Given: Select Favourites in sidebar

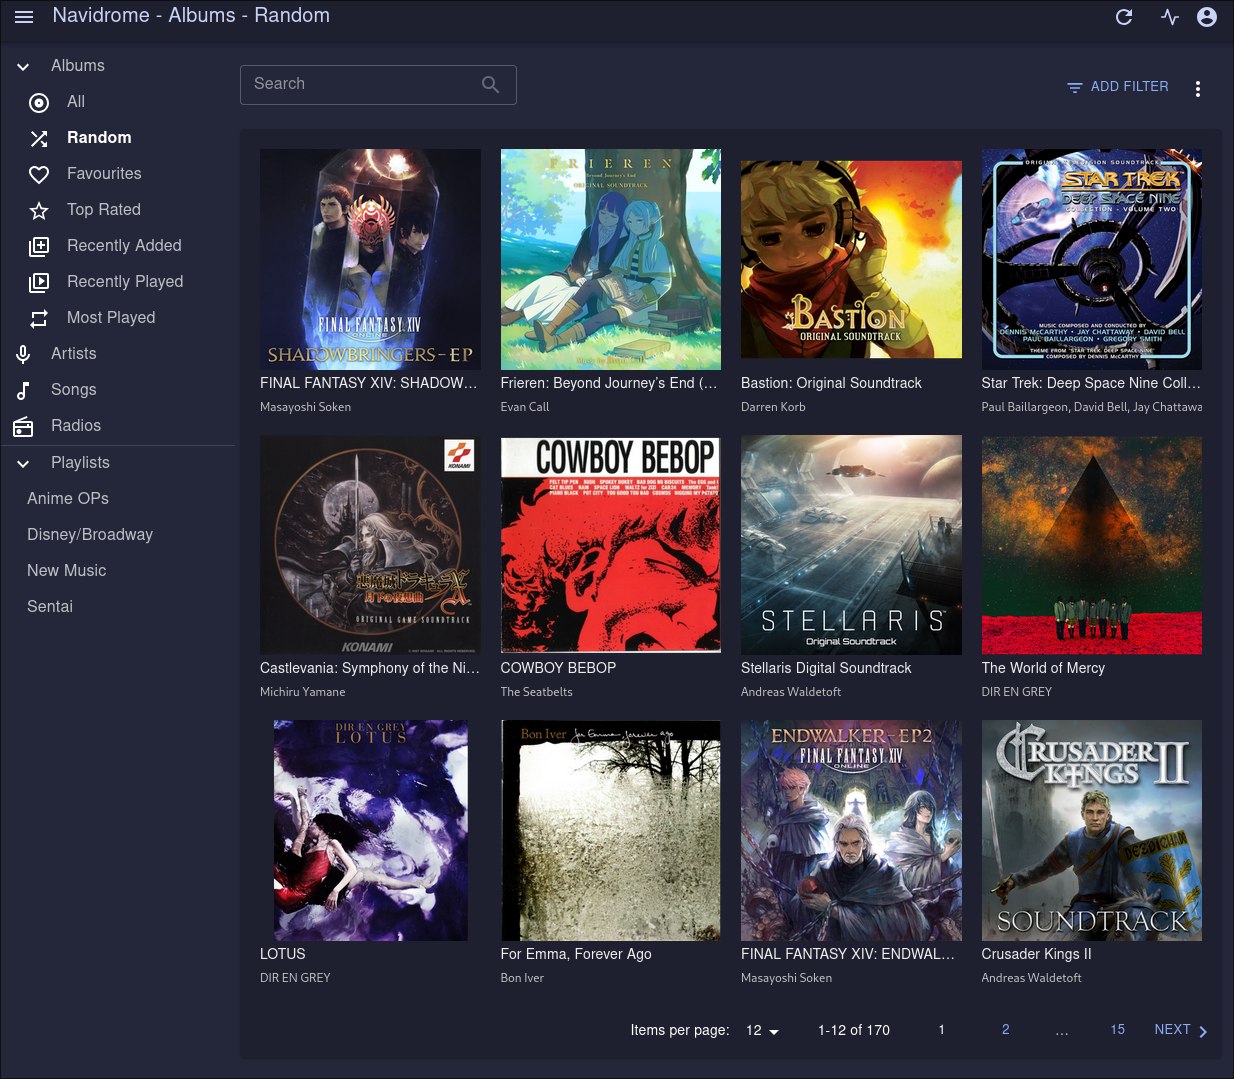Looking at the screenshot, I should coord(104,174).
